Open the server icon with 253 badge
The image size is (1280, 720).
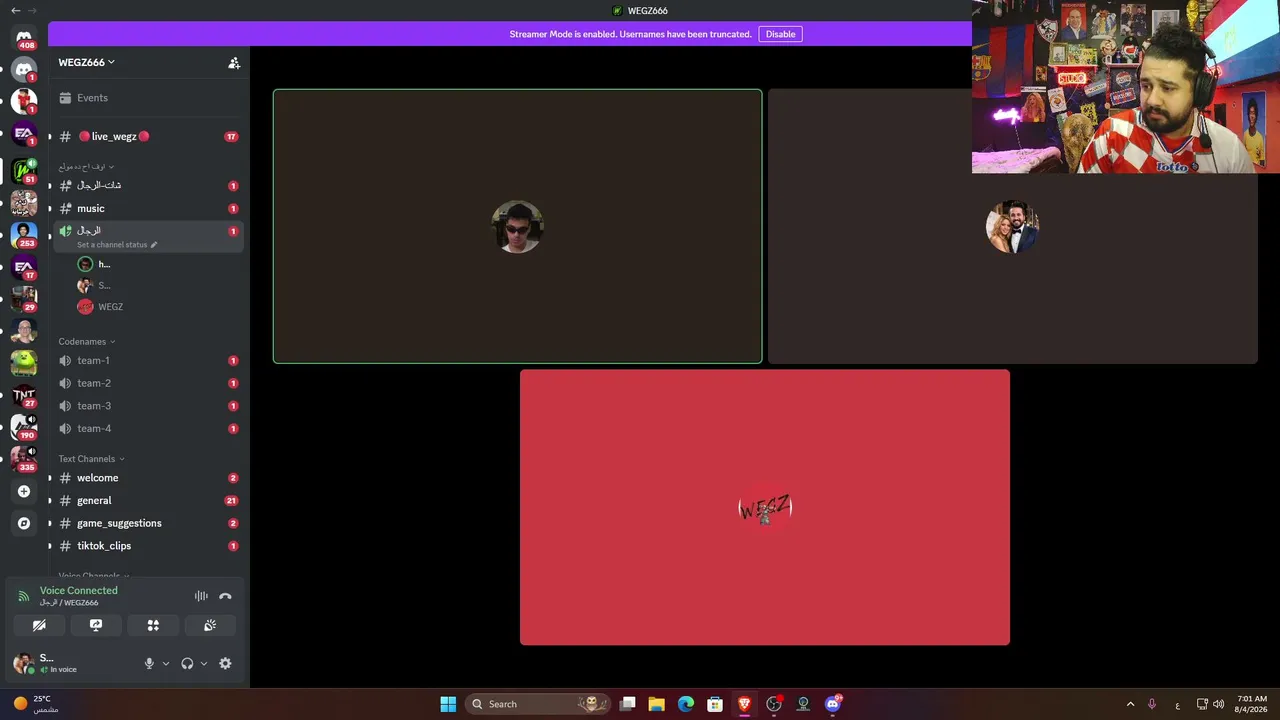pos(24,234)
